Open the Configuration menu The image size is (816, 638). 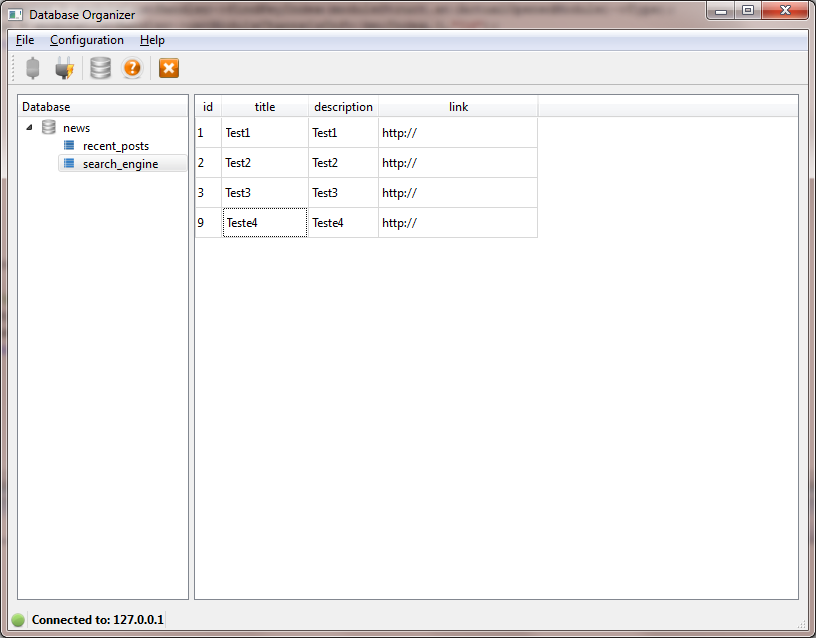(x=87, y=40)
